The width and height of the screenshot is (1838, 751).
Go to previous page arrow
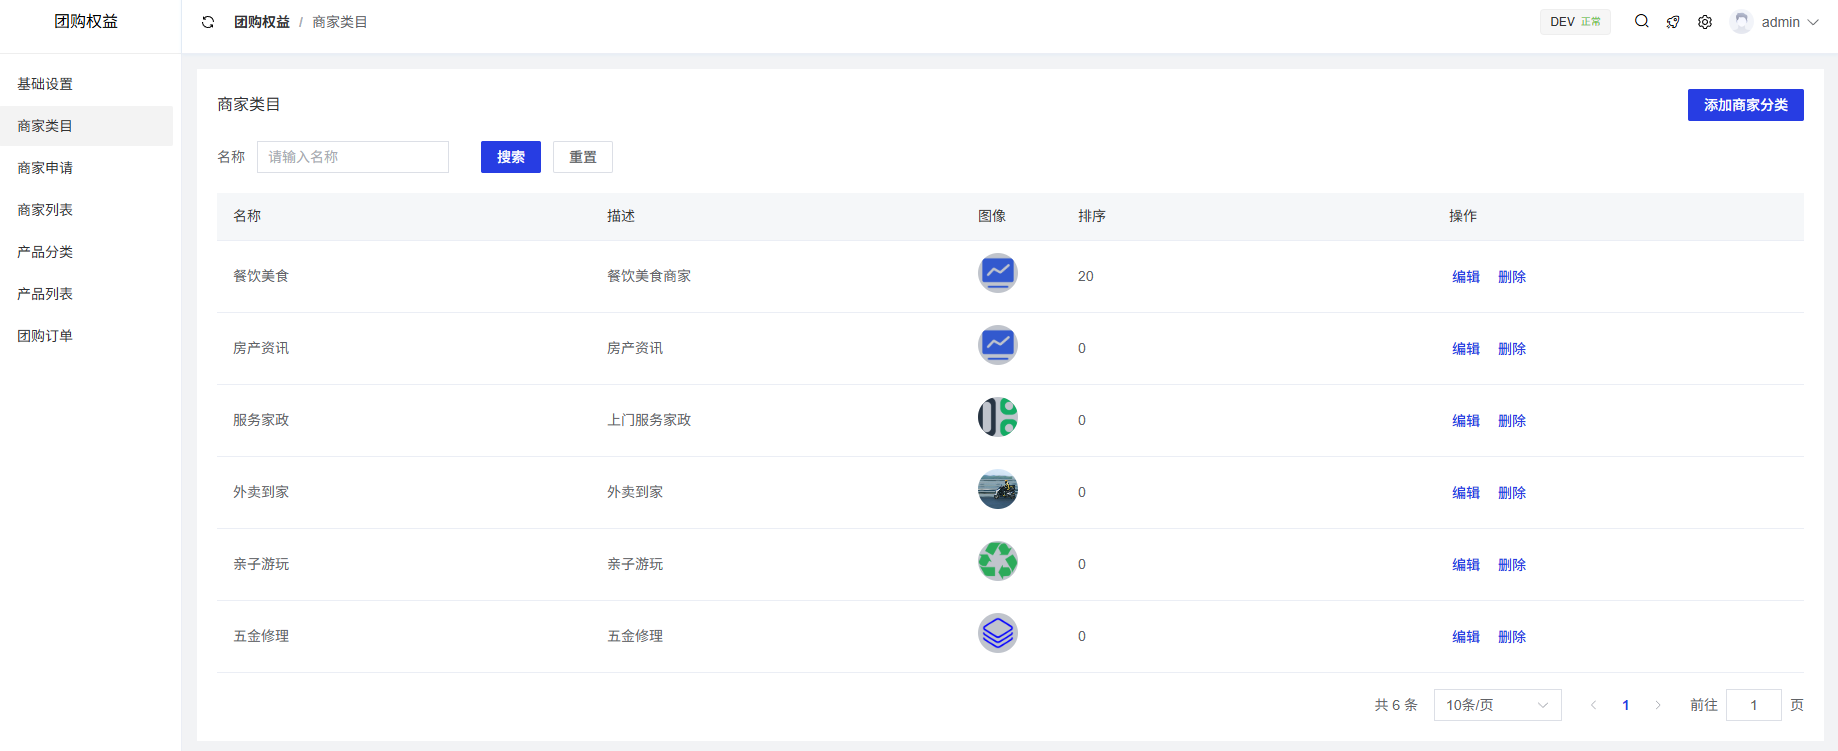(x=1593, y=705)
